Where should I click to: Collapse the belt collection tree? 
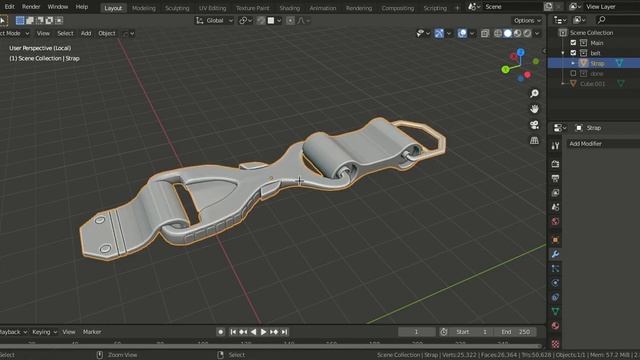point(563,53)
